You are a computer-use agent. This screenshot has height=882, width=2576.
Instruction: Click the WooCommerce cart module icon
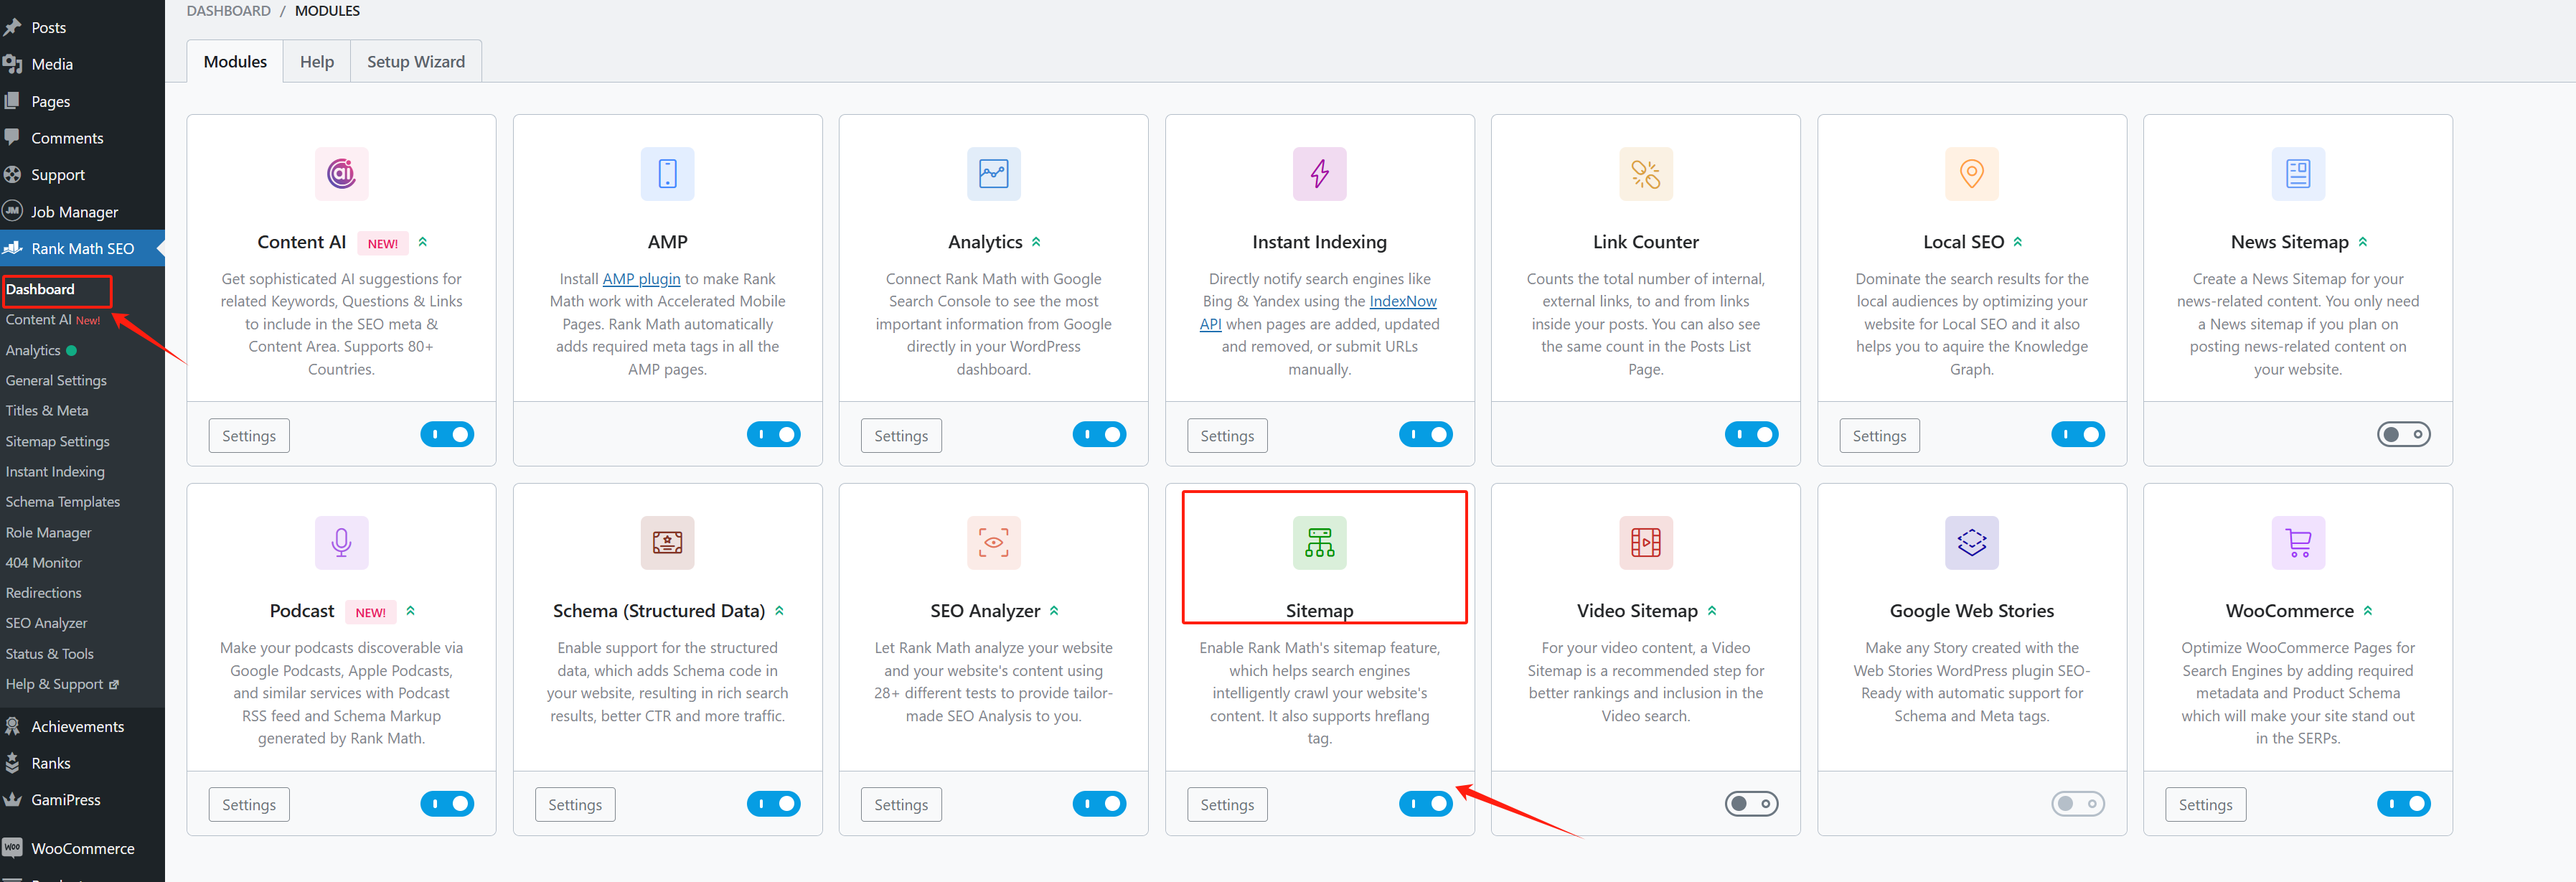pos(2297,543)
